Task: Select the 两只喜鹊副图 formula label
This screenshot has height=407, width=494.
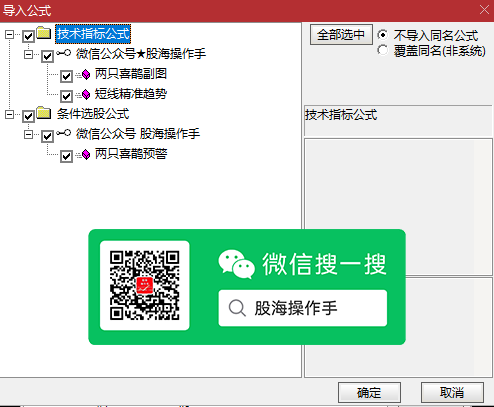Action: pos(131,74)
